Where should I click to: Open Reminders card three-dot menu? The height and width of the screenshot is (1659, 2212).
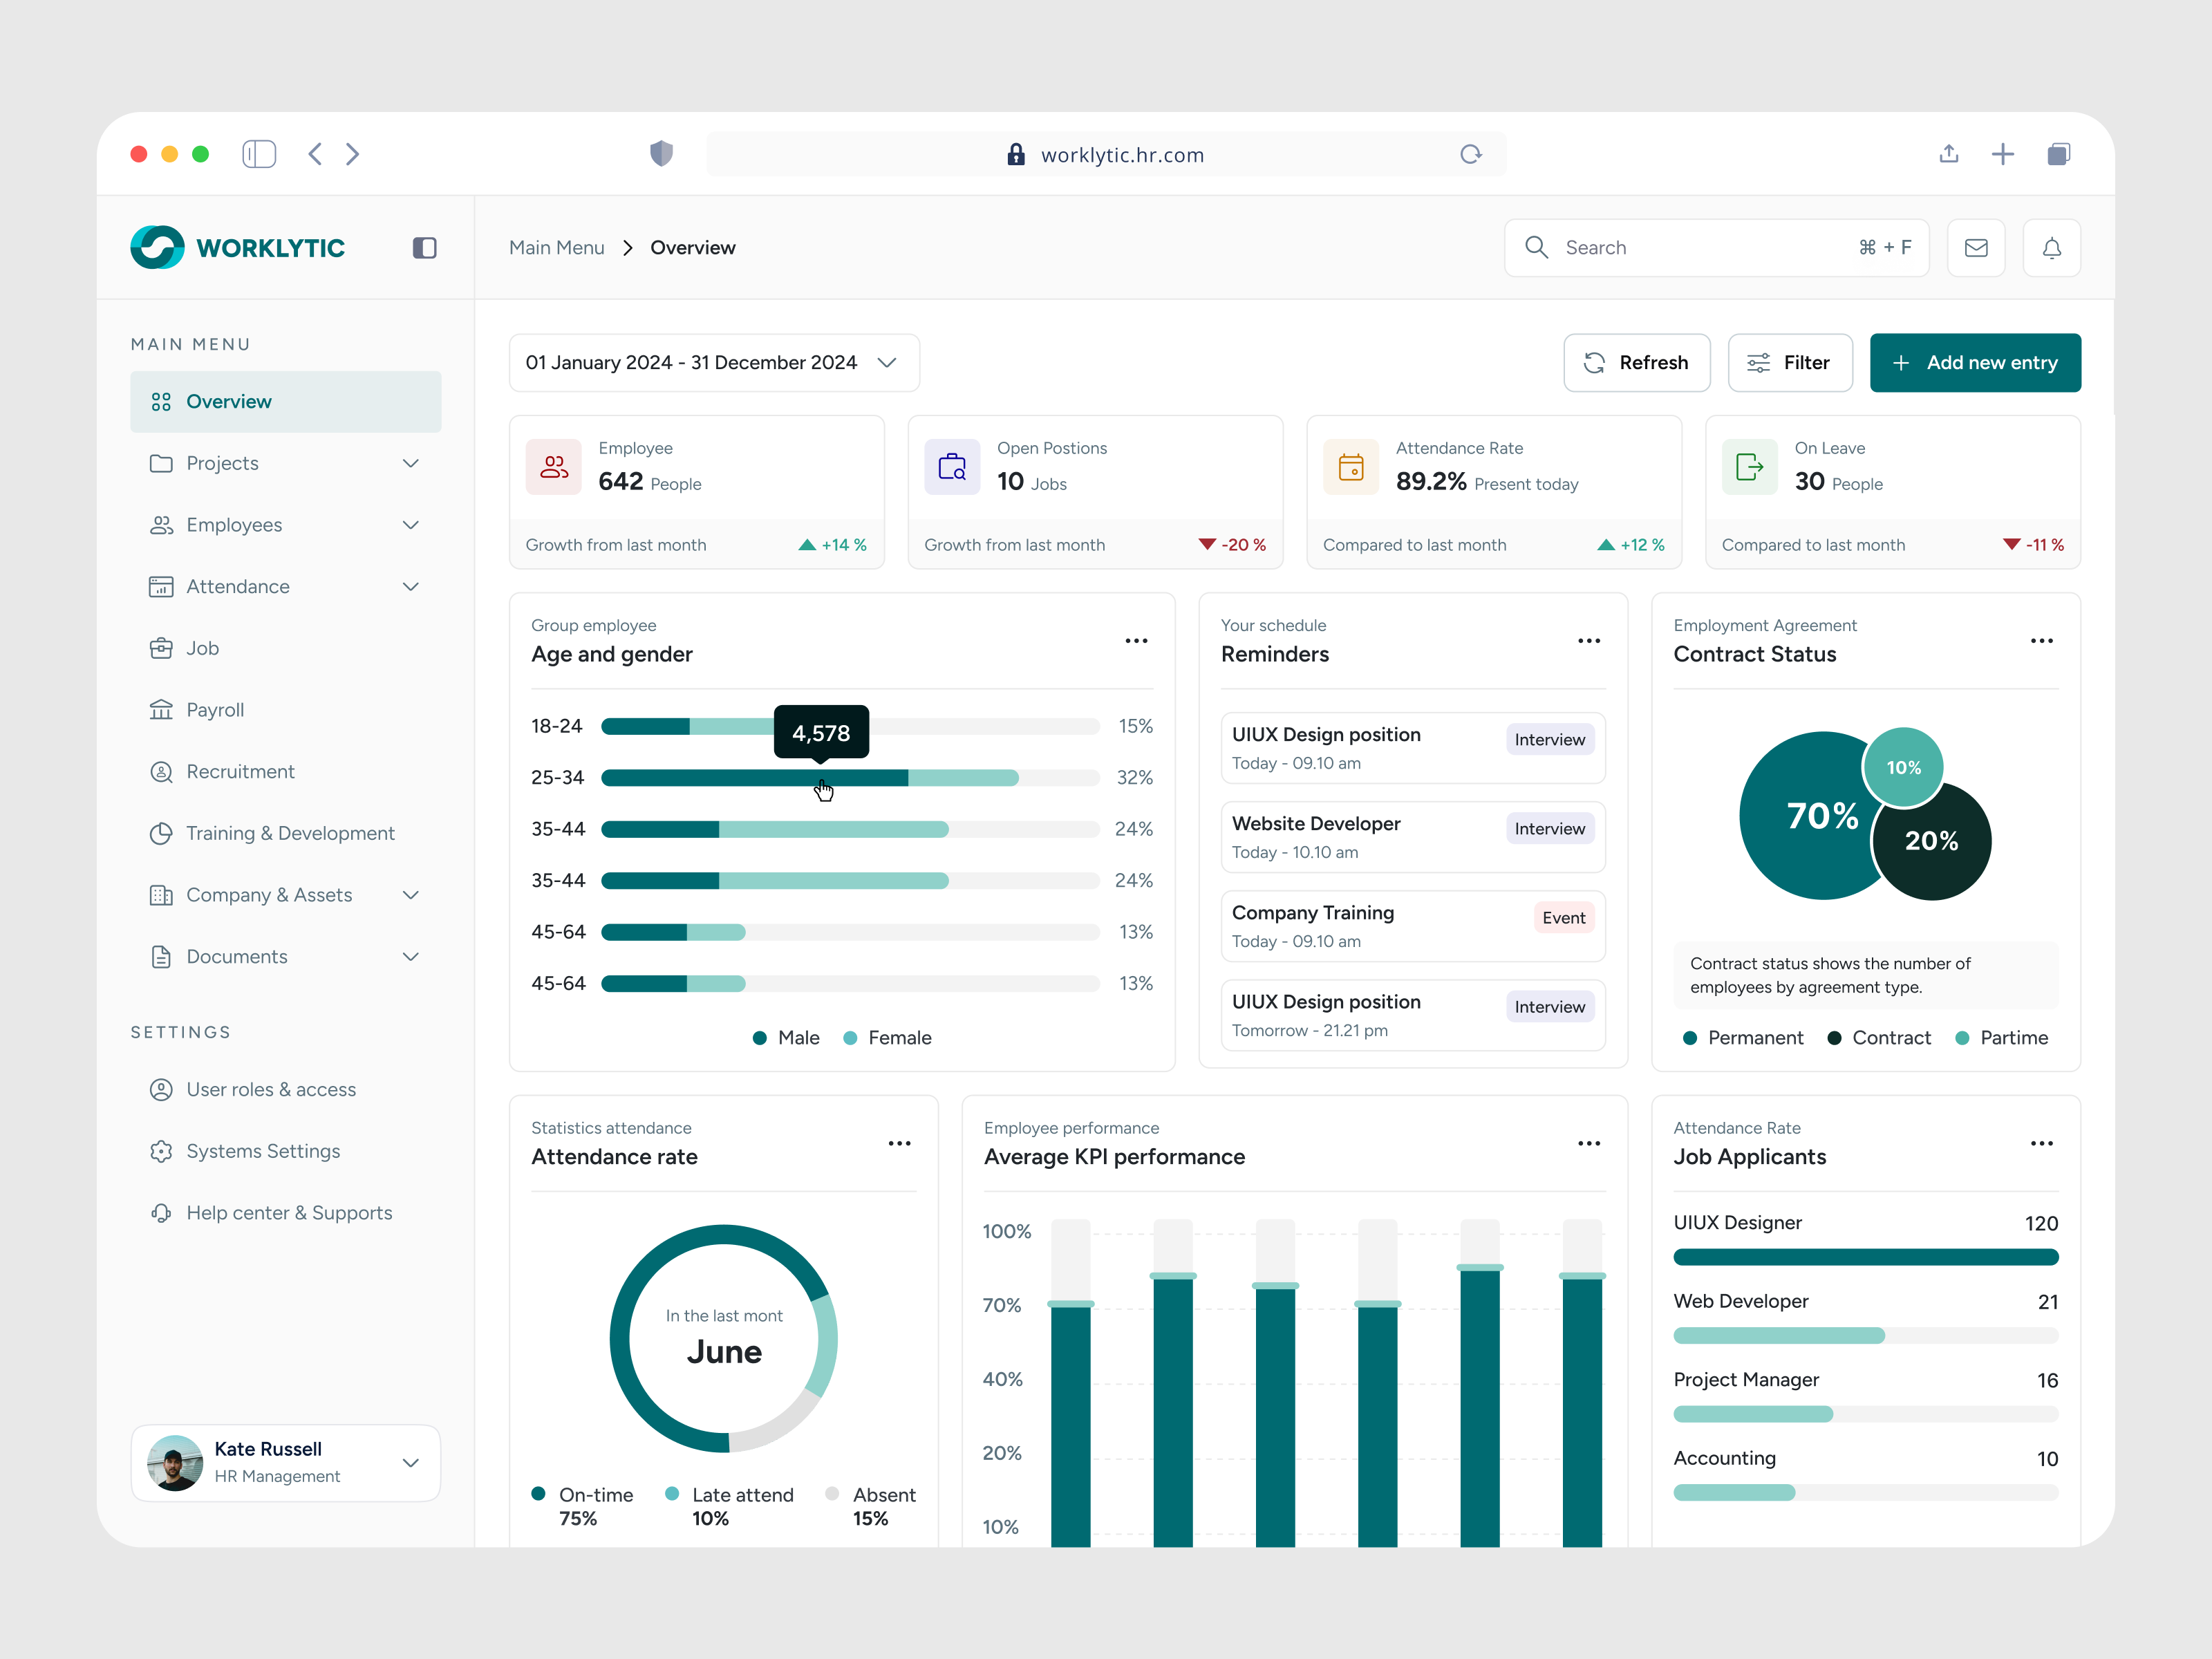1588,641
